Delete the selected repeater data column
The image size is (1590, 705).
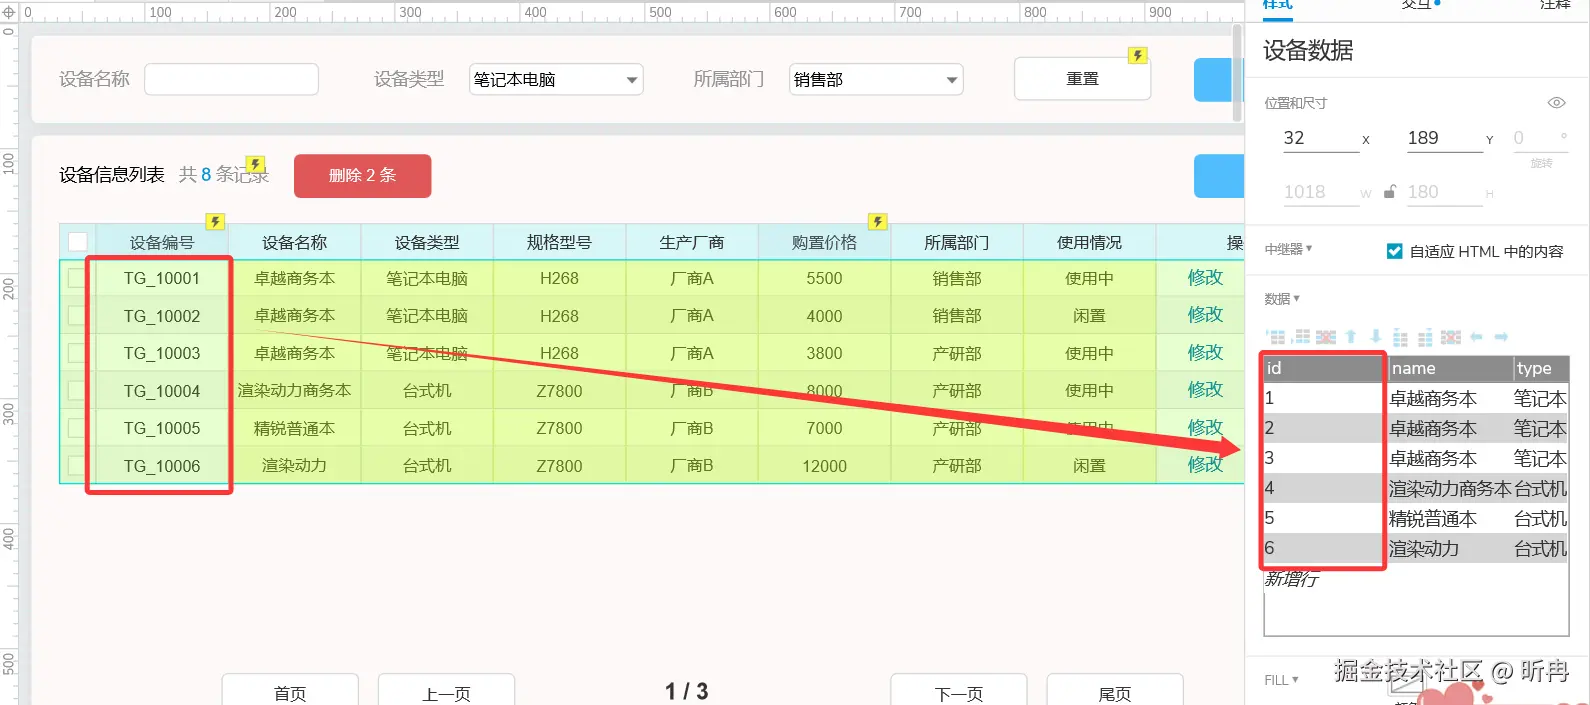tap(1451, 337)
